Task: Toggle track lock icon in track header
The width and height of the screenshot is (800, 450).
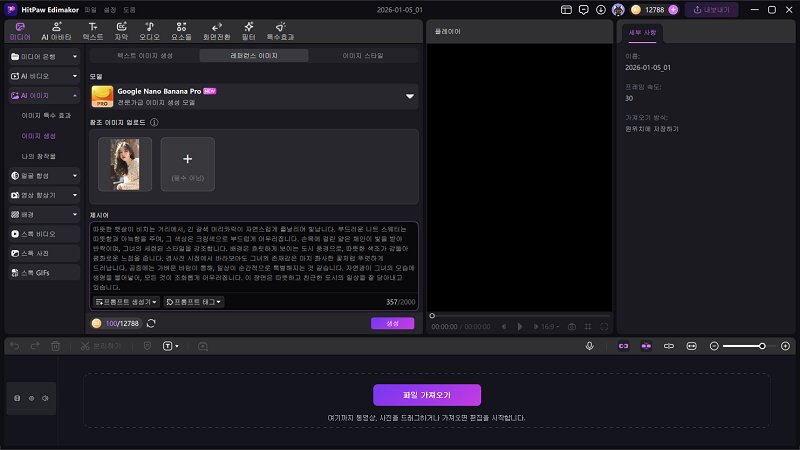Action: [x=17, y=398]
